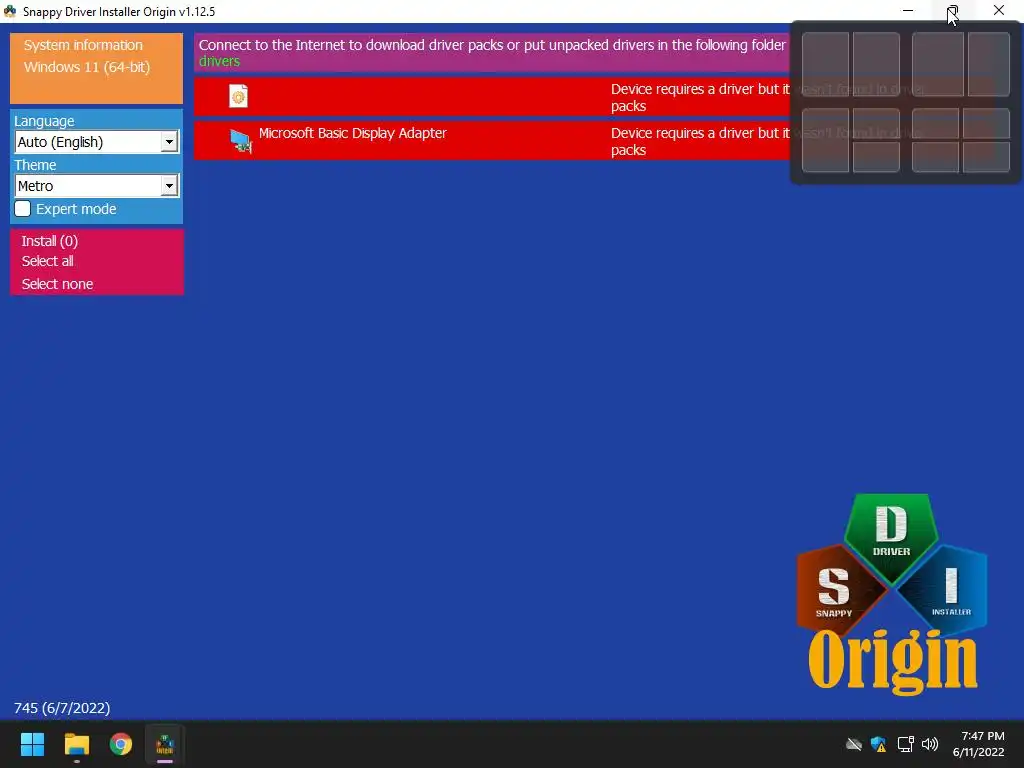1024x768 pixels.
Task: Open the Language dropdown showing Auto (English)
Action: [97, 142]
